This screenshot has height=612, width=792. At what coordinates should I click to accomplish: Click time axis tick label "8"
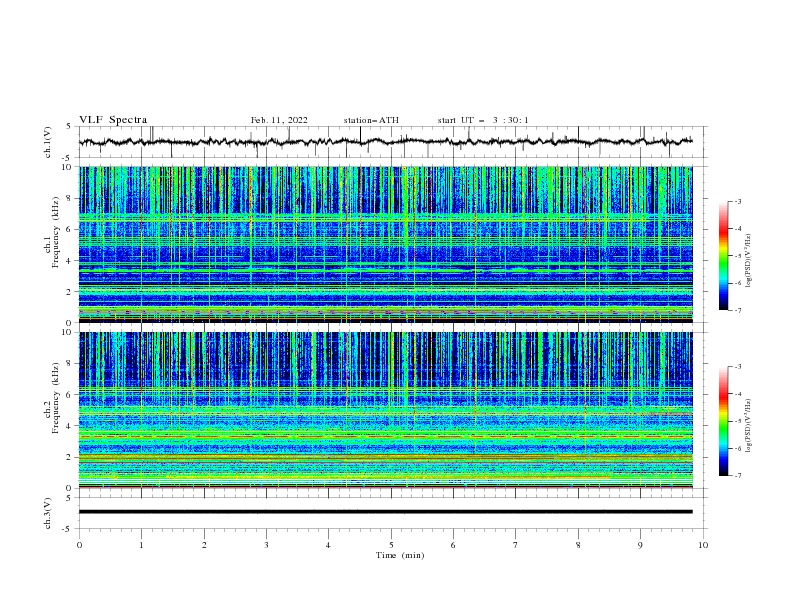(578, 545)
